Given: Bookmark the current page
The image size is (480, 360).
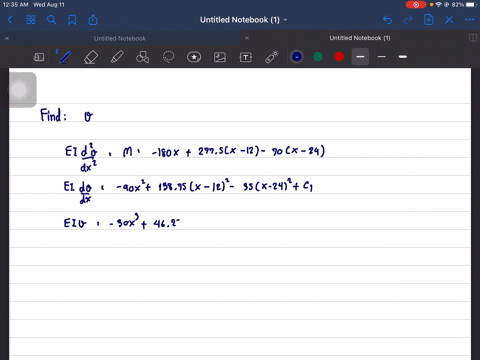Looking at the screenshot, I should [x=72, y=20].
